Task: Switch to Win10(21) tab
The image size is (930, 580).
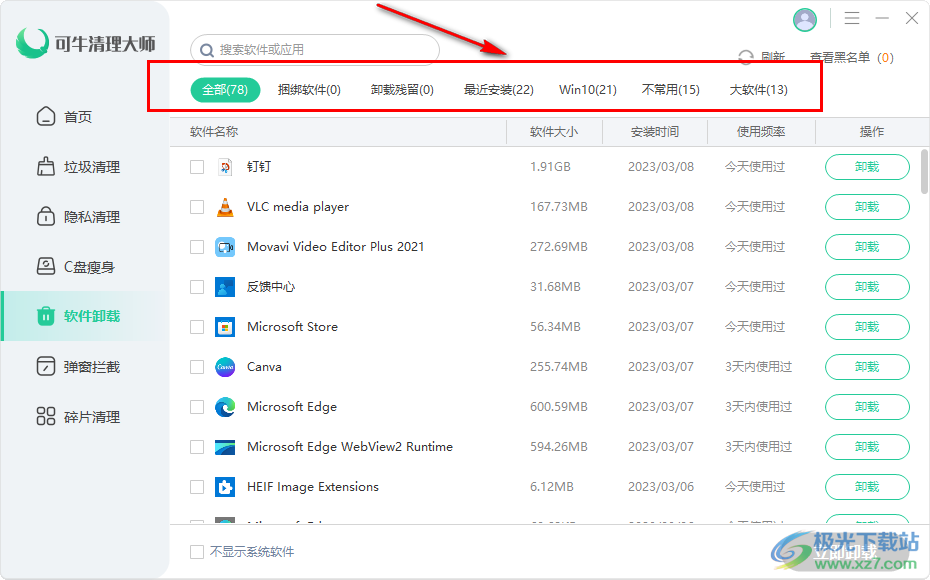Action: click(x=588, y=90)
